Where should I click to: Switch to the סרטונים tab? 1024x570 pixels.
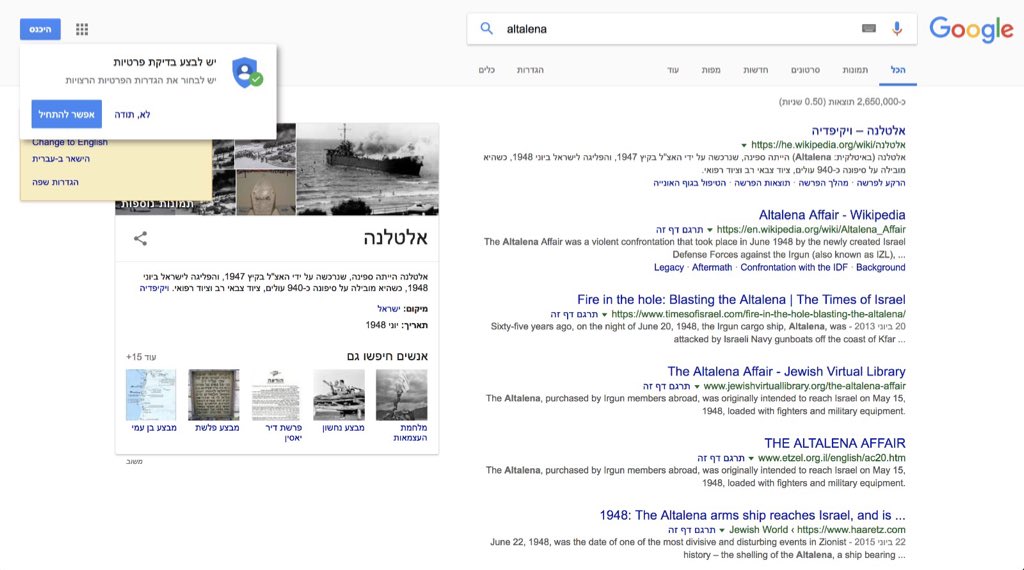coord(805,70)
